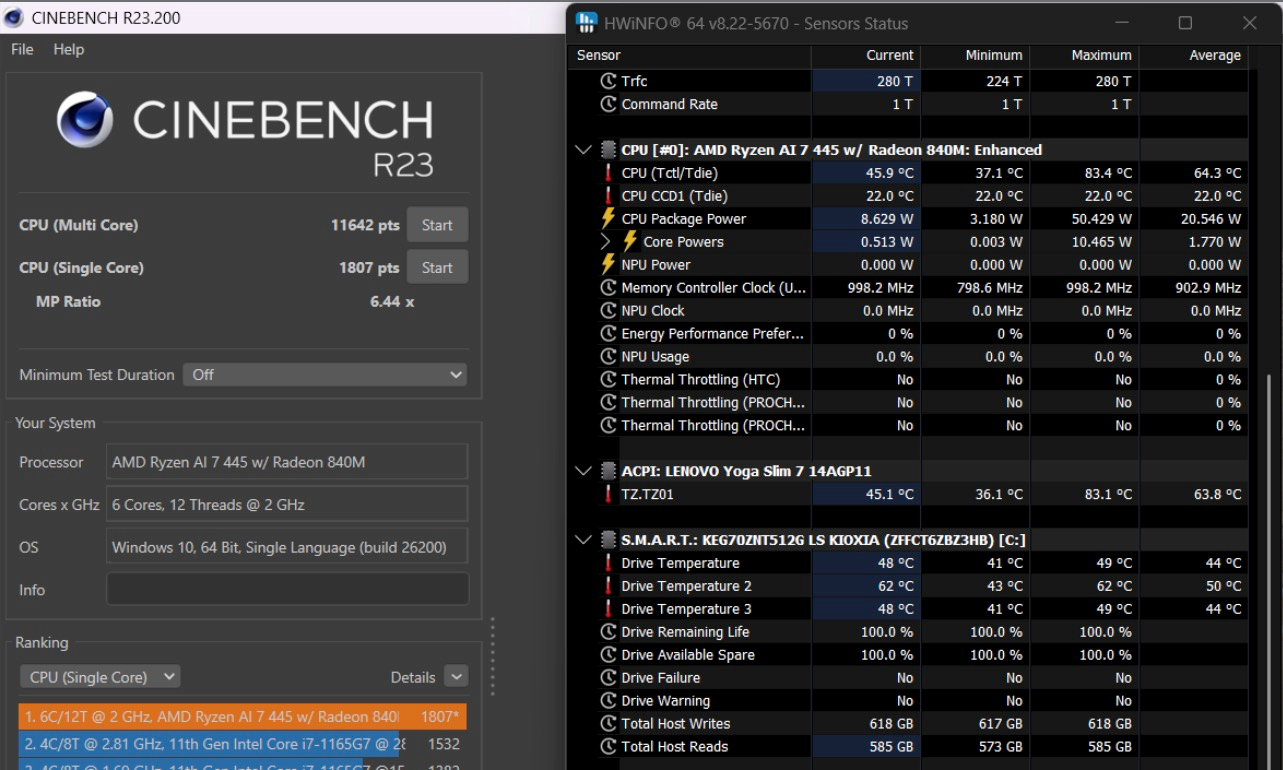Click the Current column header

(x=867, y=56)
